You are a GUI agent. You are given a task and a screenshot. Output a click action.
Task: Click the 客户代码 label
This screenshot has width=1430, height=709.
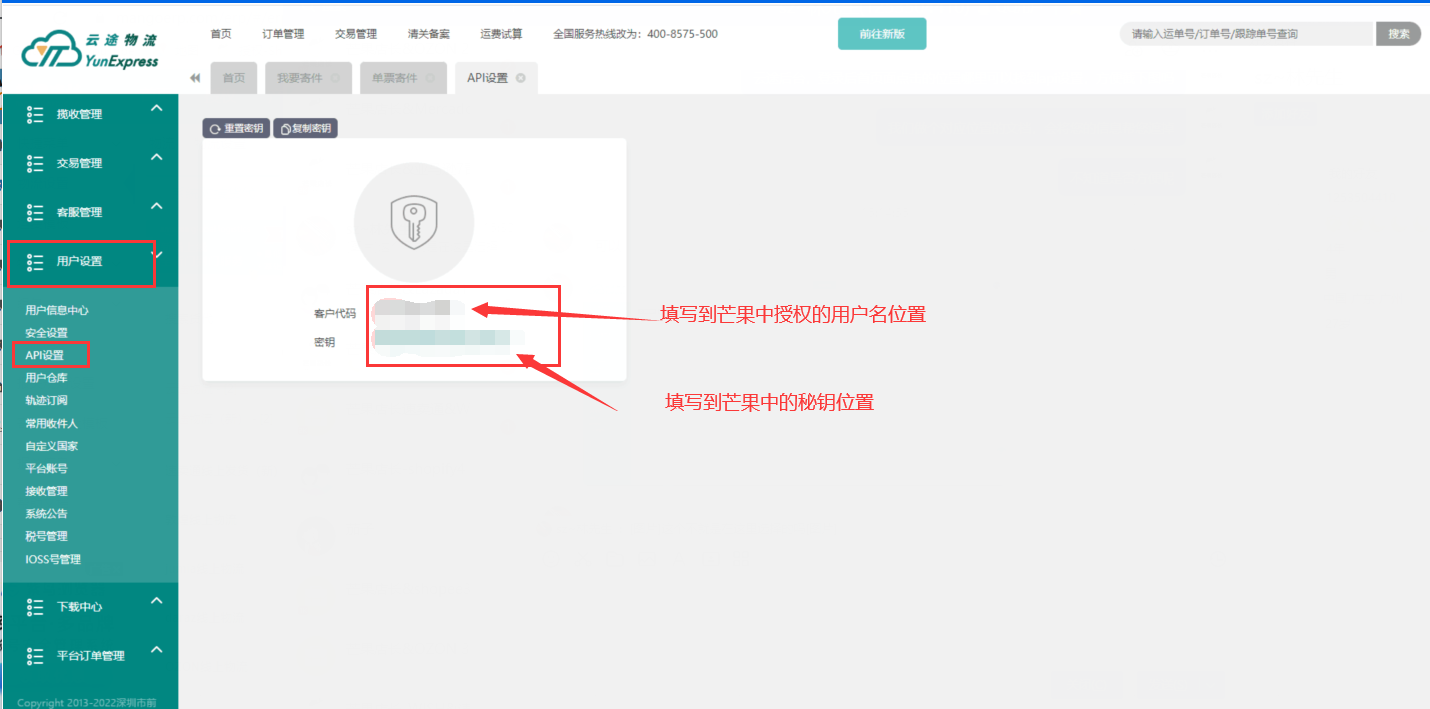pos(335,314)
